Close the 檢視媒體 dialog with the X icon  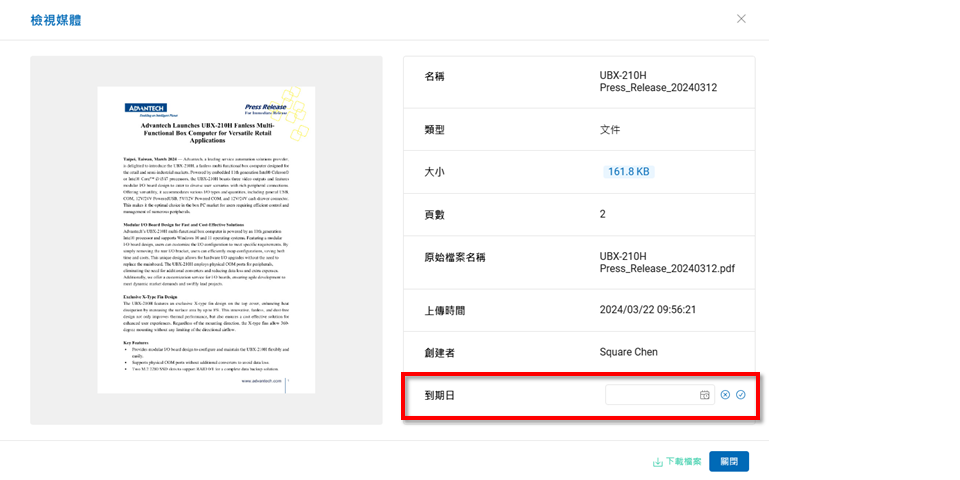pyautogui.click(x=741, y=19)
